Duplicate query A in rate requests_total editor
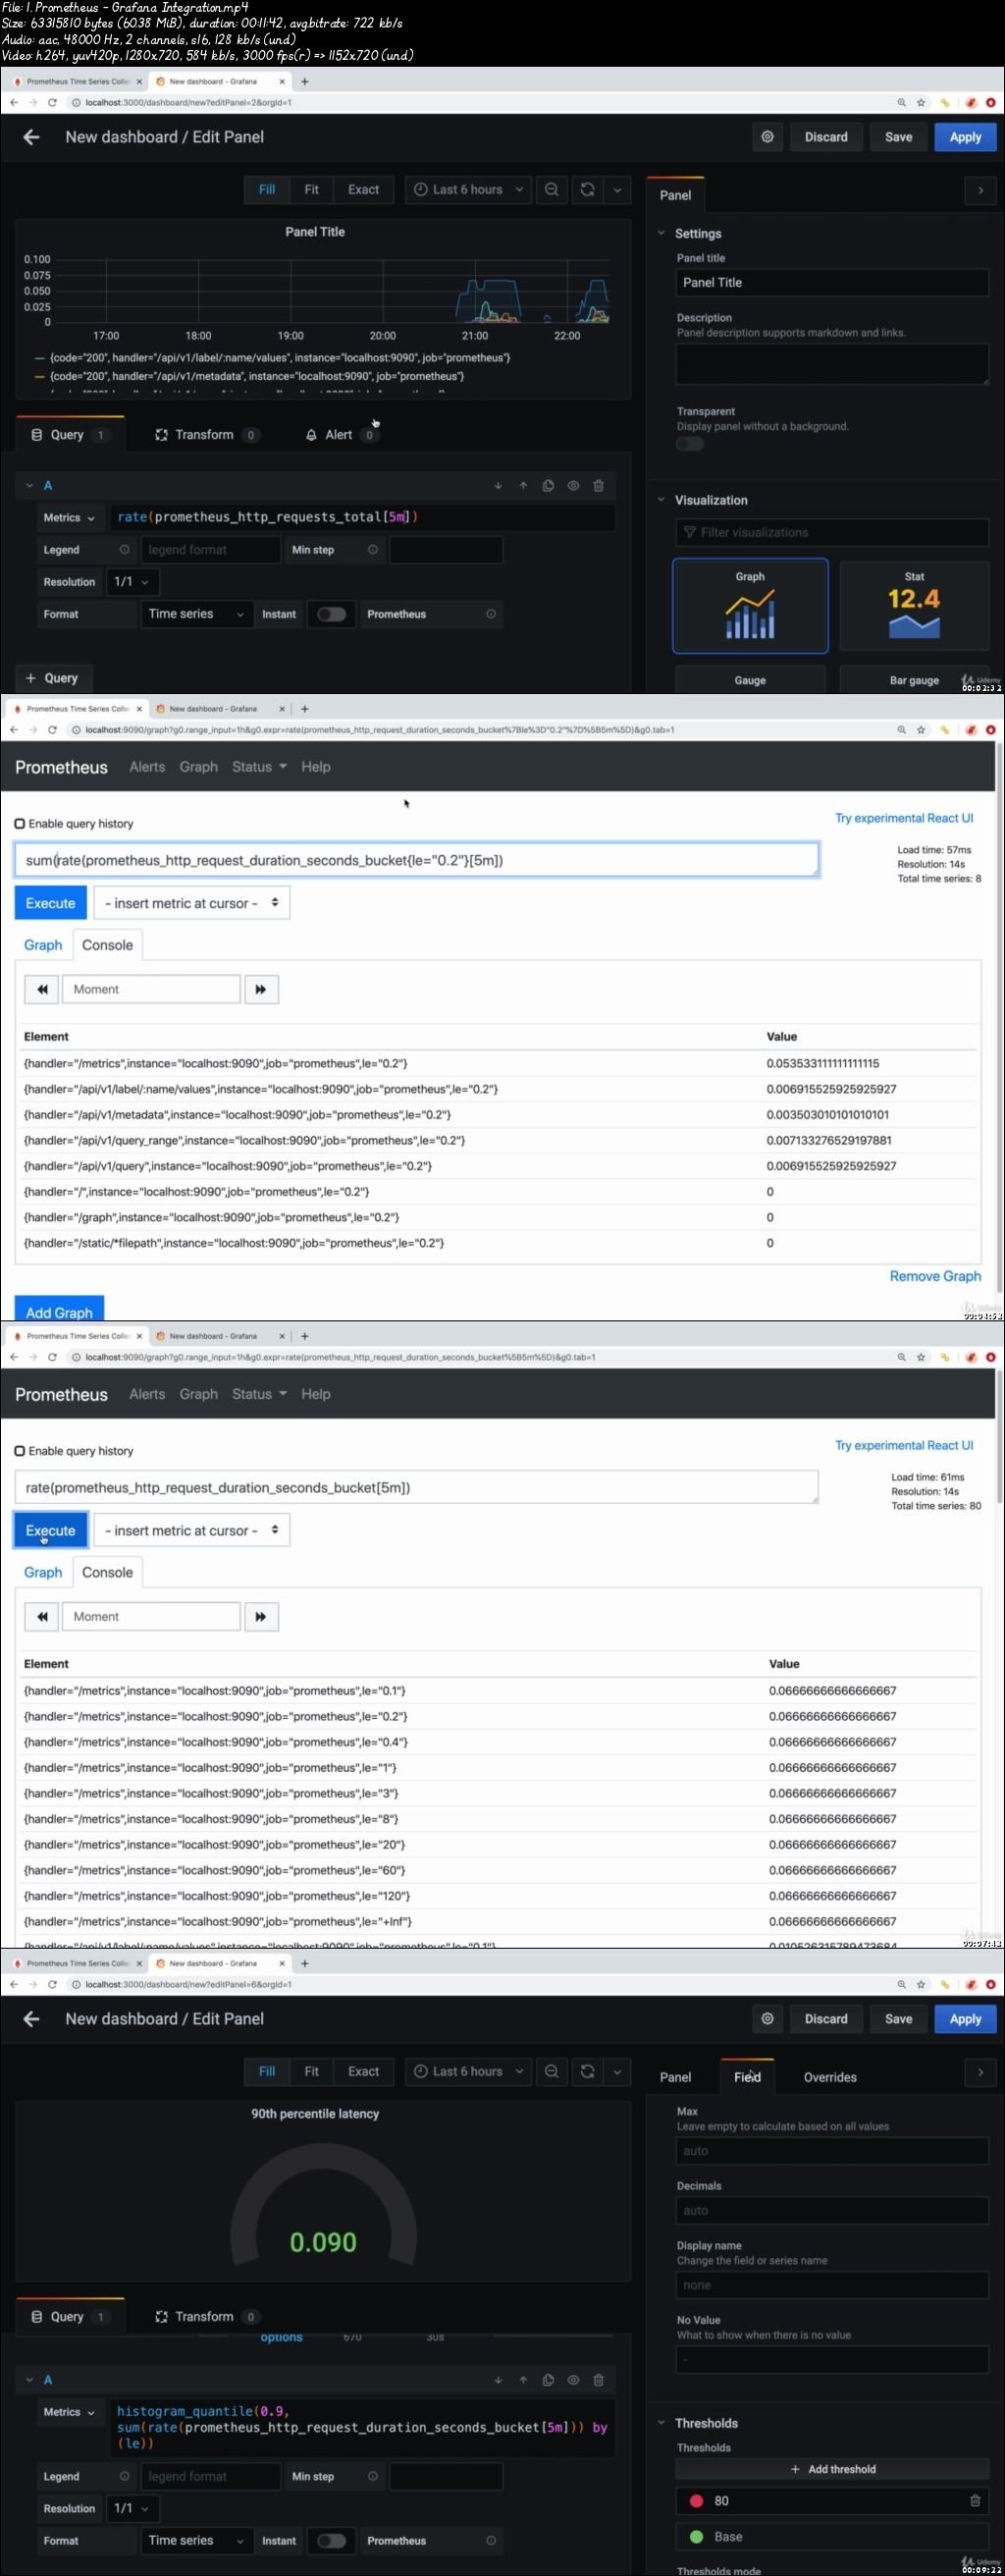Viewport: 1005px width, 2576px height. click(548, 486)
